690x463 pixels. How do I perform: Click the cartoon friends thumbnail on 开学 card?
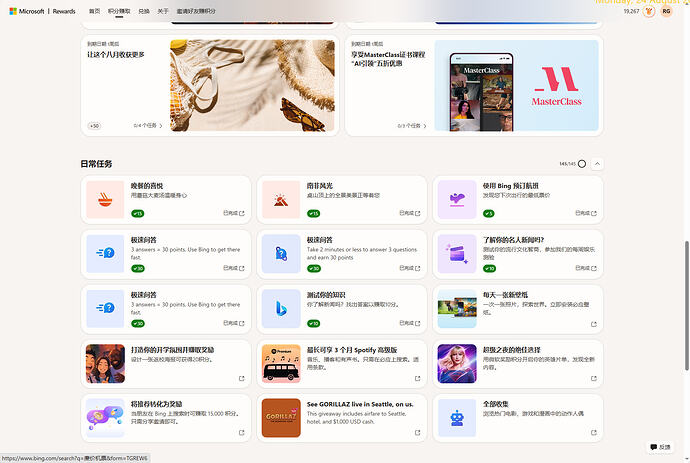pos(105,364)
